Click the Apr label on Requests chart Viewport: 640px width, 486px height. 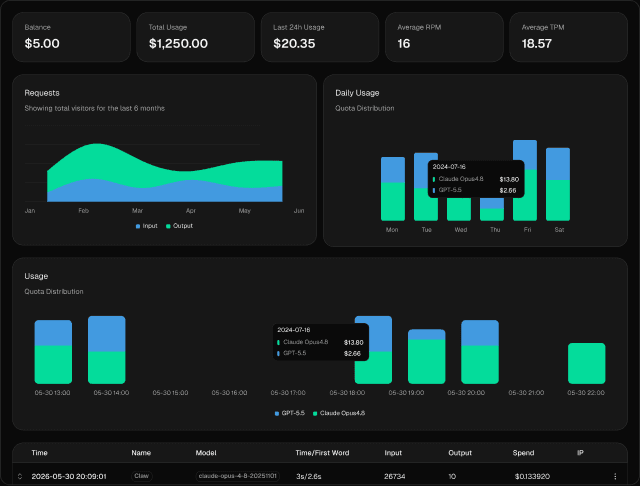[x=191, y=211]
